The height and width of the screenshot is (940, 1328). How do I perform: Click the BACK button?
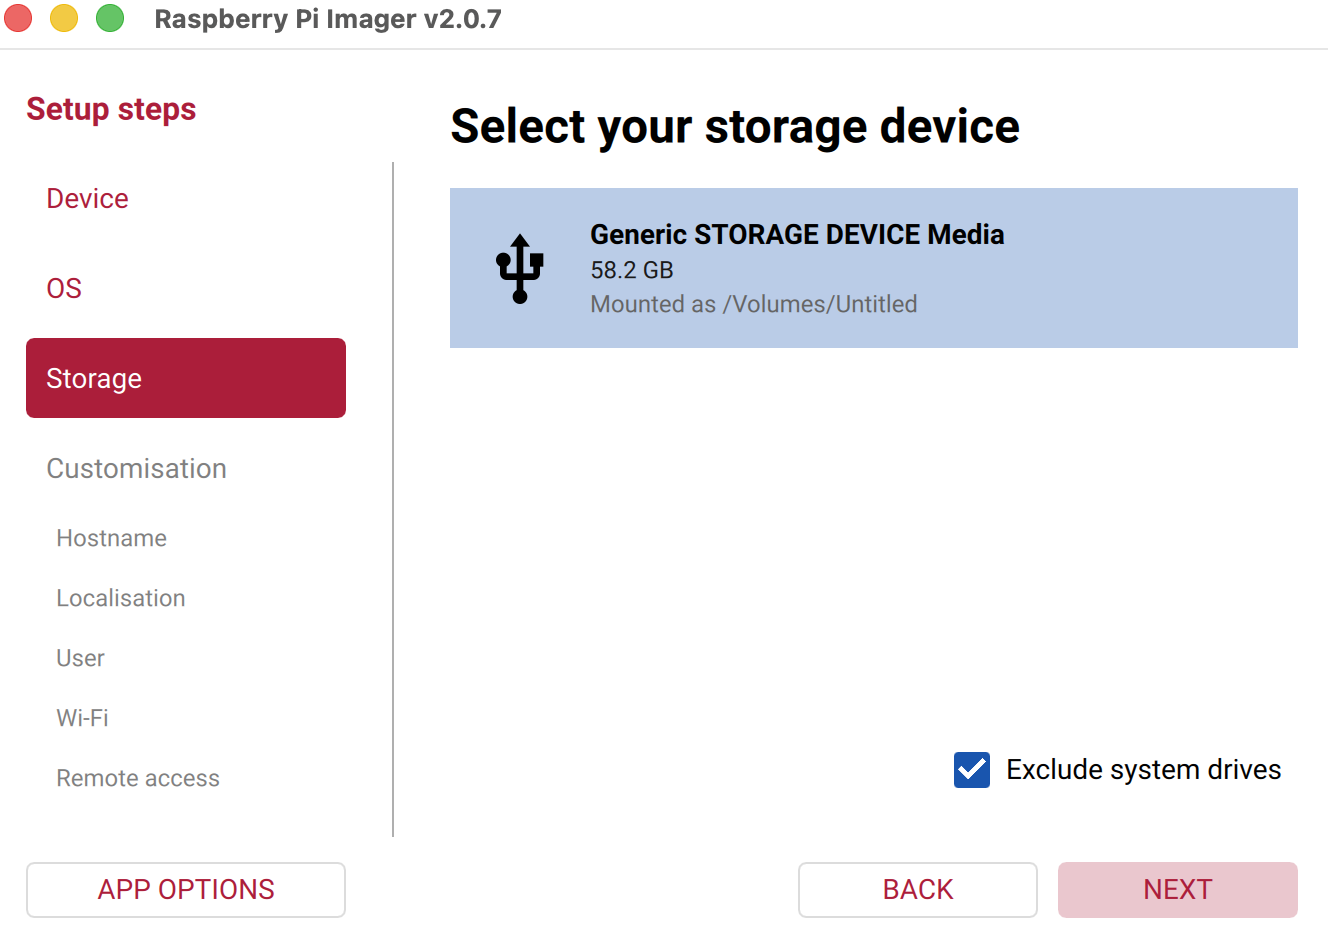pos(918,890)
